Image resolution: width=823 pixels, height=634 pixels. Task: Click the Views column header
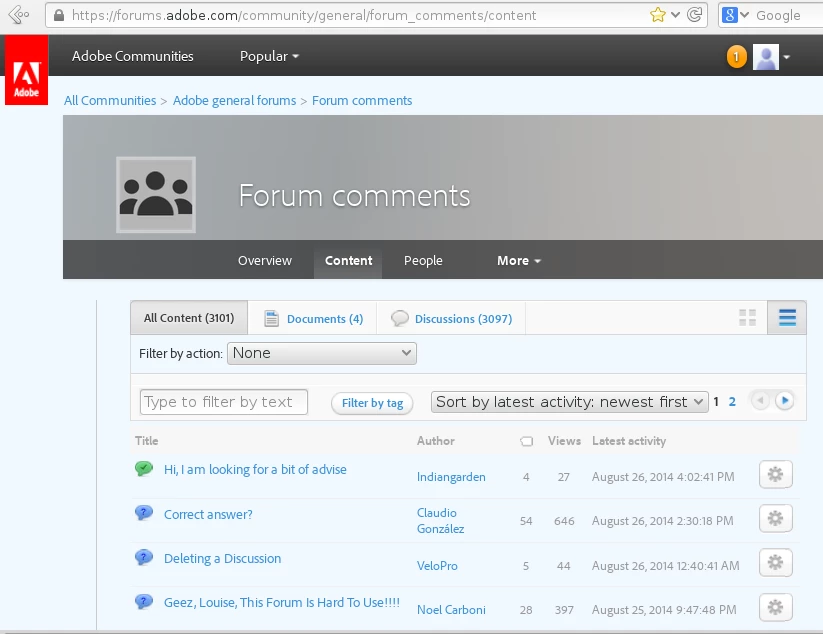[564, 441]
